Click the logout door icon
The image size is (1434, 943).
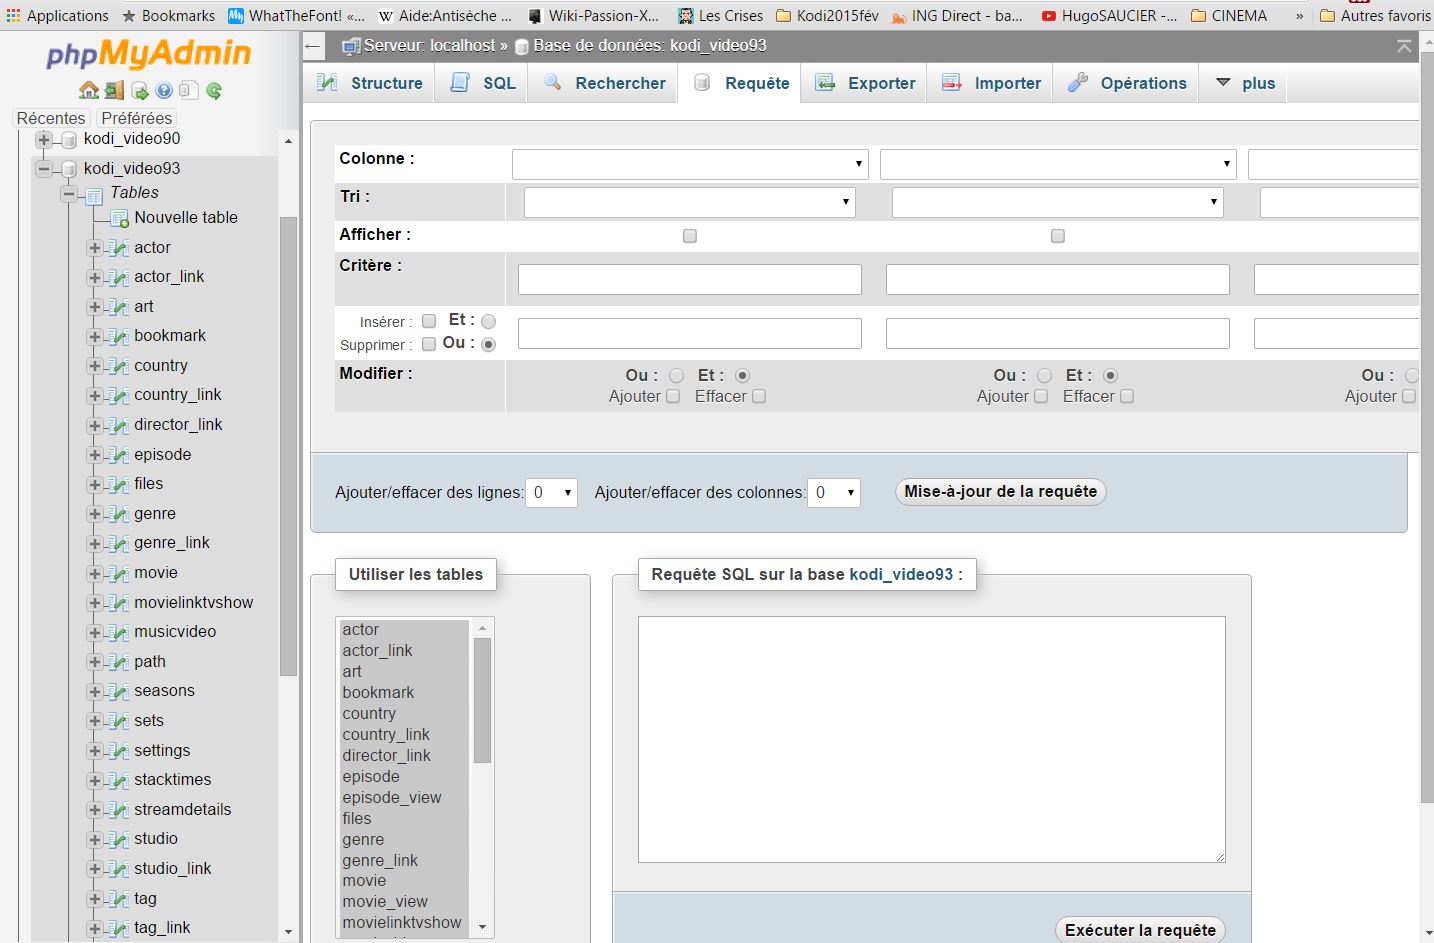[x=114, y=91]
